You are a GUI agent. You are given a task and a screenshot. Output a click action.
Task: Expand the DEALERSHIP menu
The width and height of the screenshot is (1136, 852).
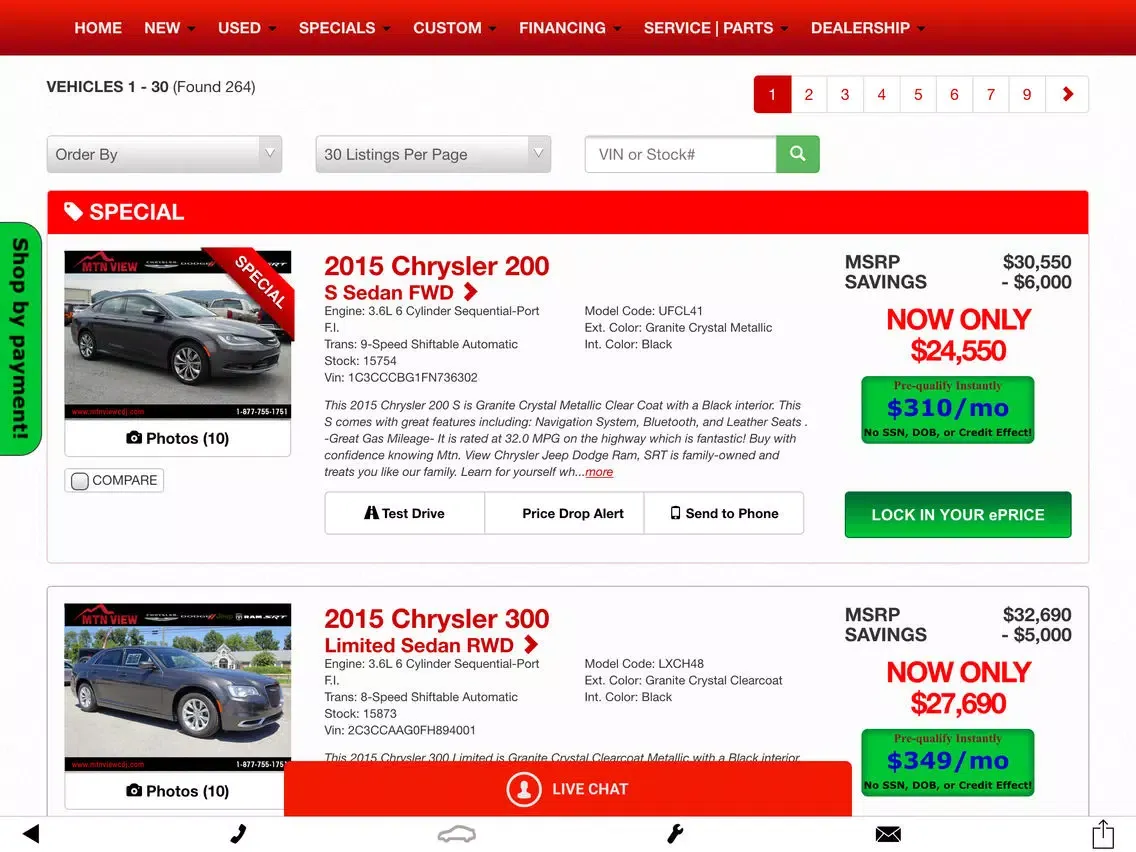click(x=868, y=28)
